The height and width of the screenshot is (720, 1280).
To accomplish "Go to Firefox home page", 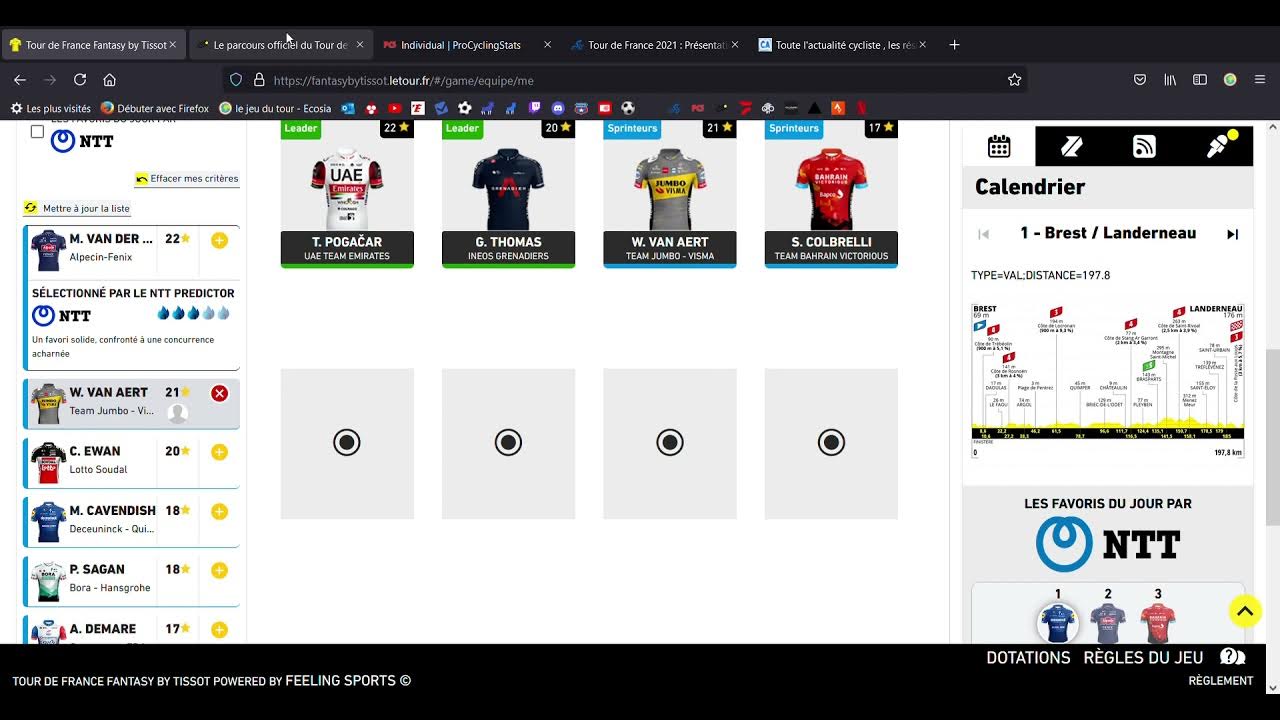I will click(110, 80).
